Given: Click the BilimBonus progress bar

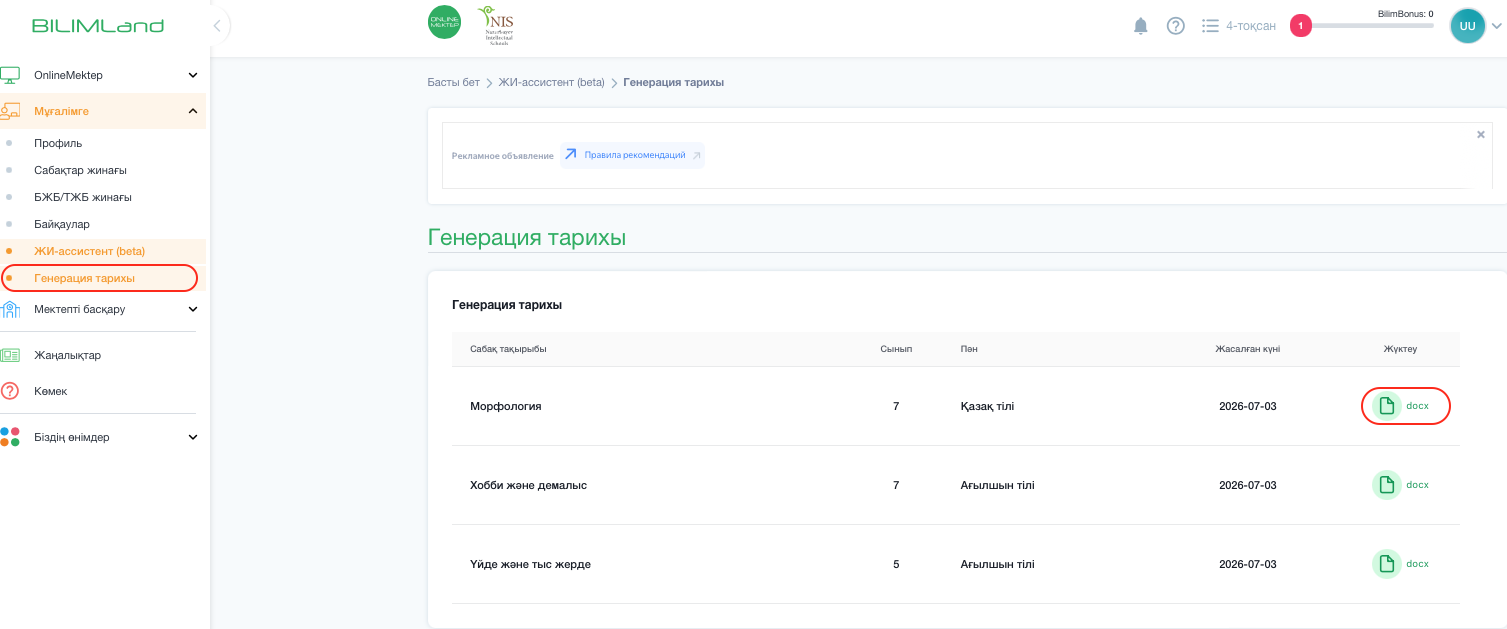Looking at the screenshot, I should coord(1373,26).
